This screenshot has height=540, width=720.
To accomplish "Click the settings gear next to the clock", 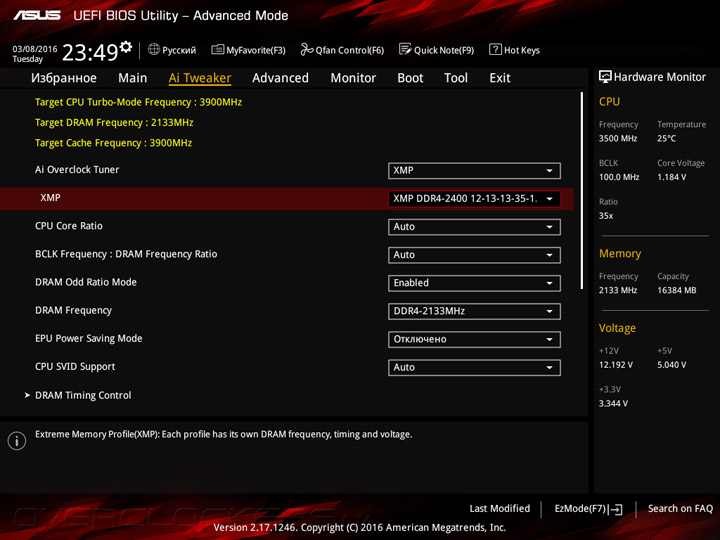I will (x=126, y=46).
